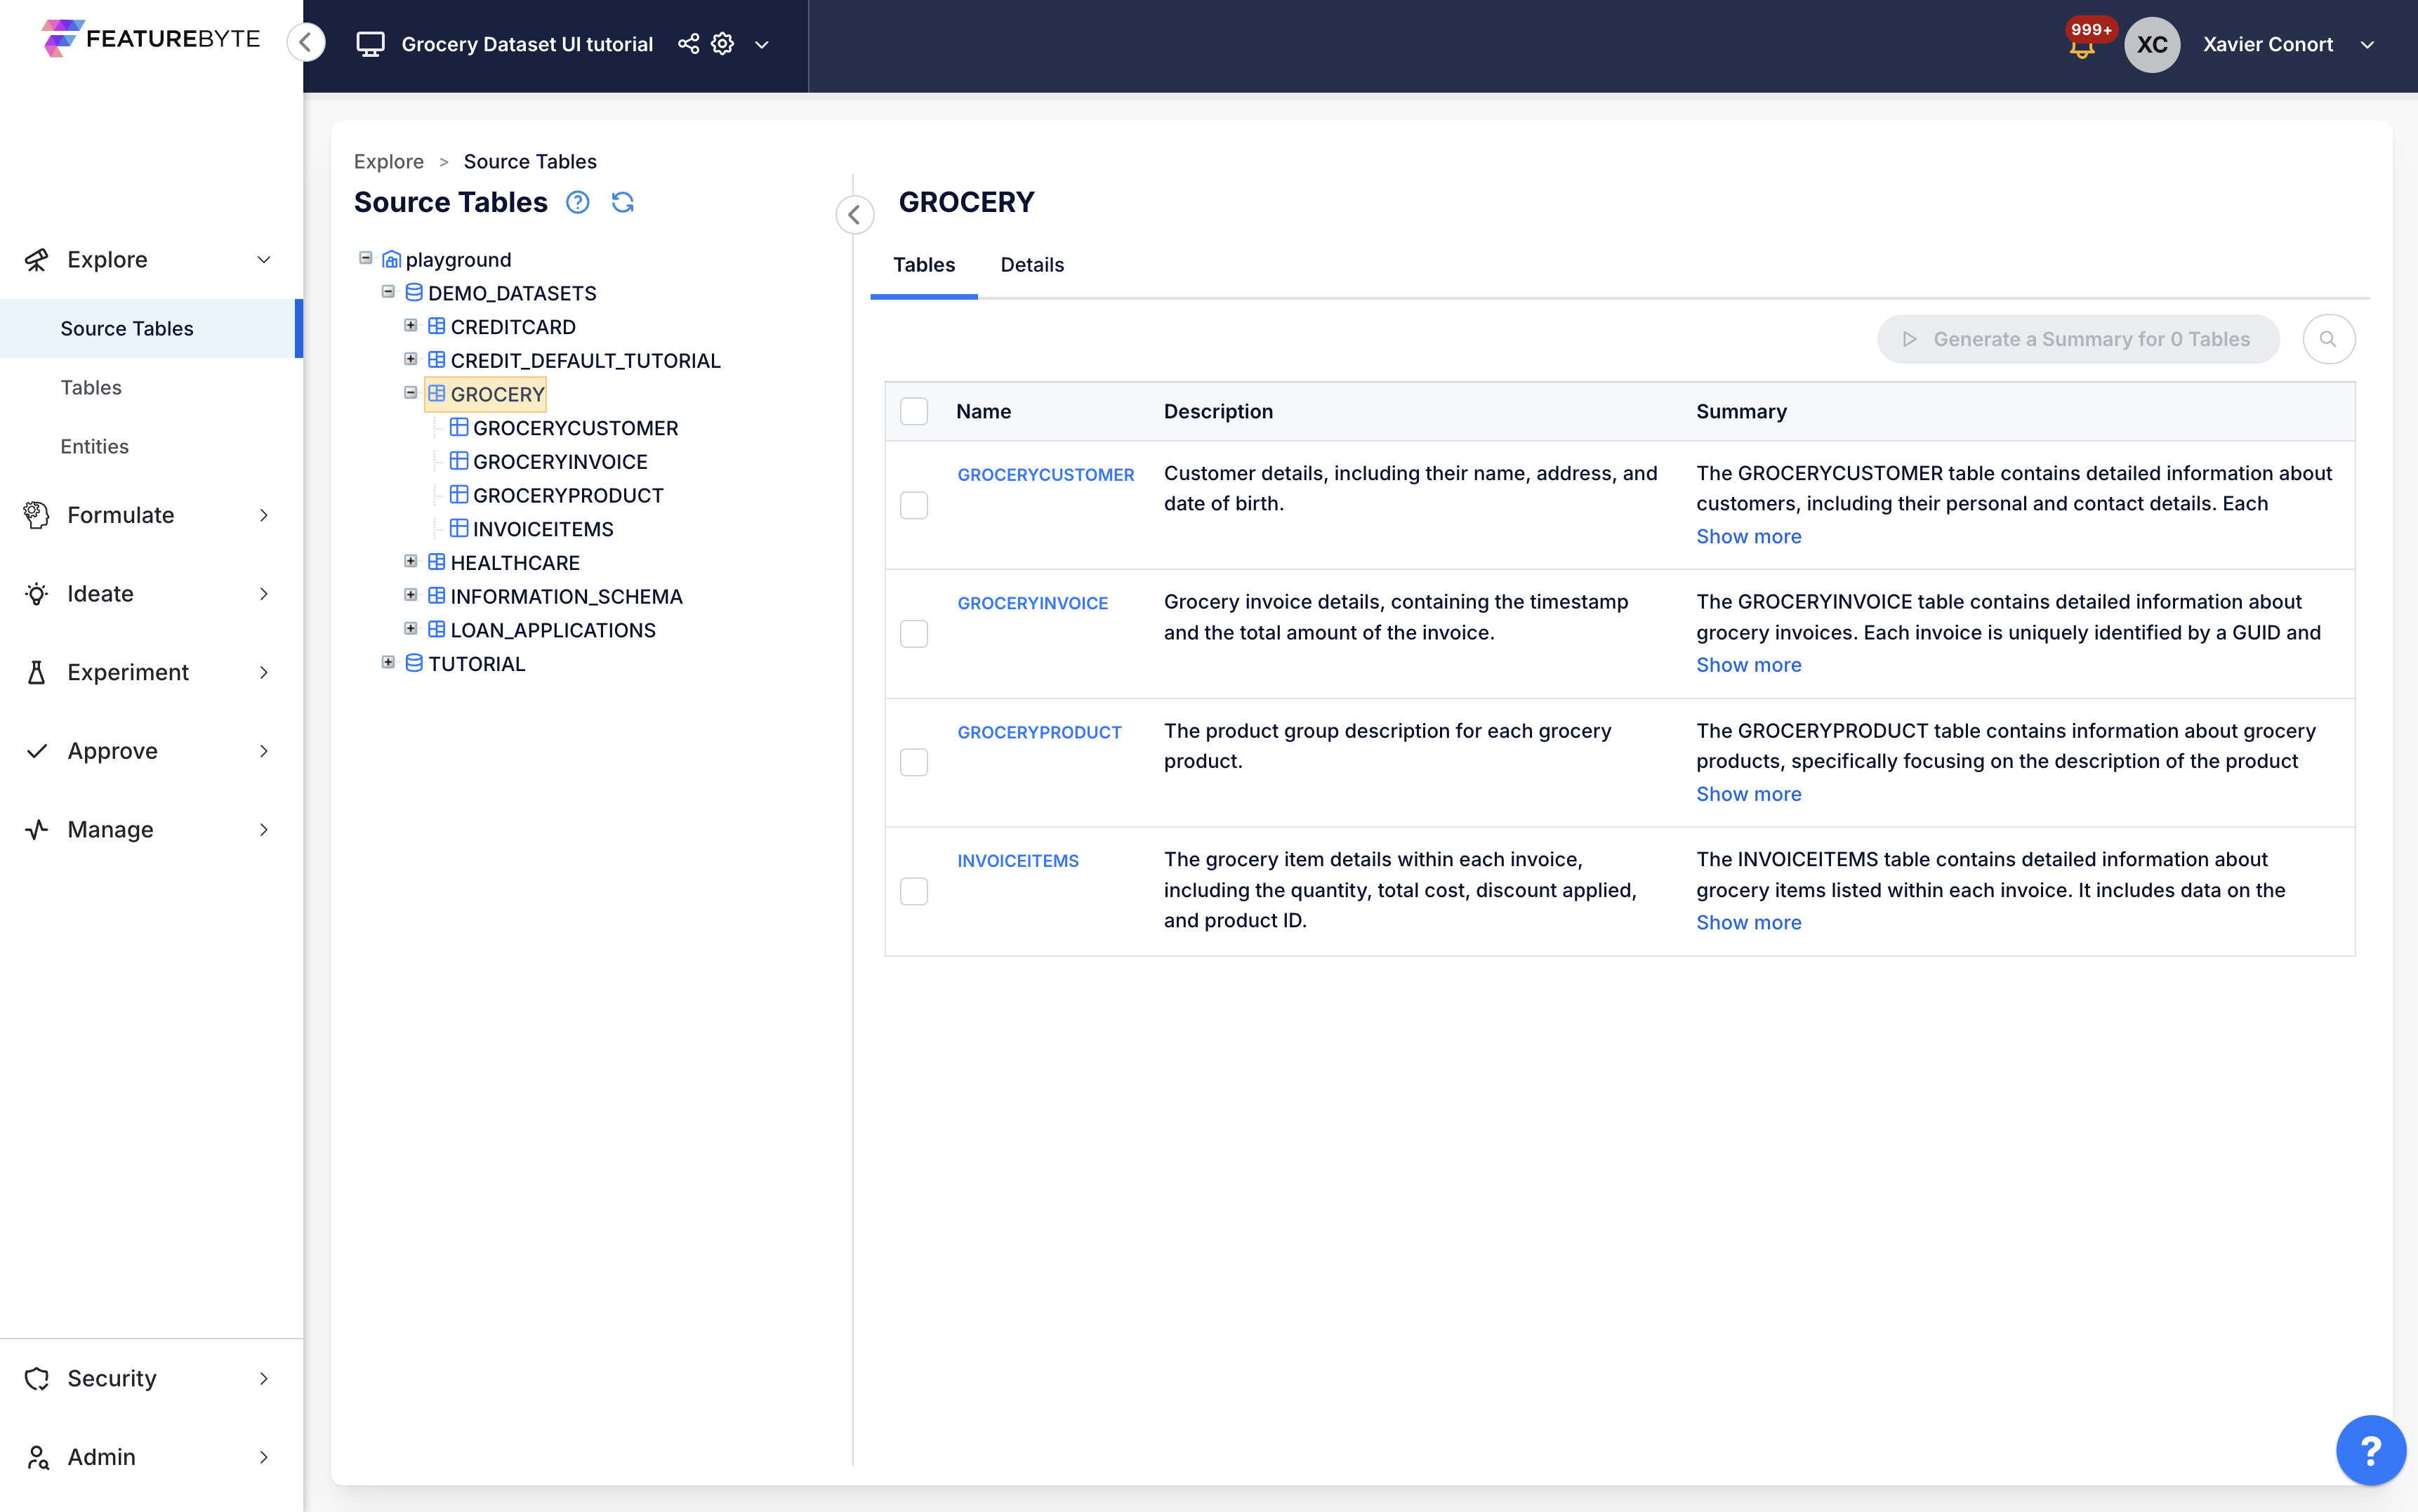Expand the INFORMATION_SCHEMA node
The height and width of the screenshot is (1512, 2418).
click(x=411, y=595)
